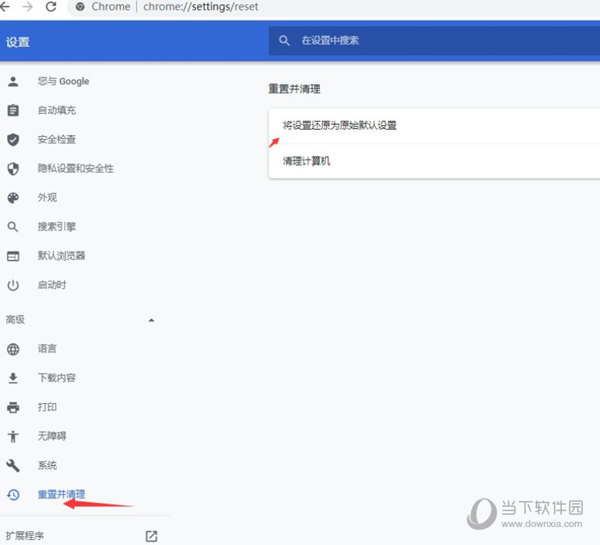
Task: Click the magnifier icon for 搜索引擎
Action: point(13,227)
